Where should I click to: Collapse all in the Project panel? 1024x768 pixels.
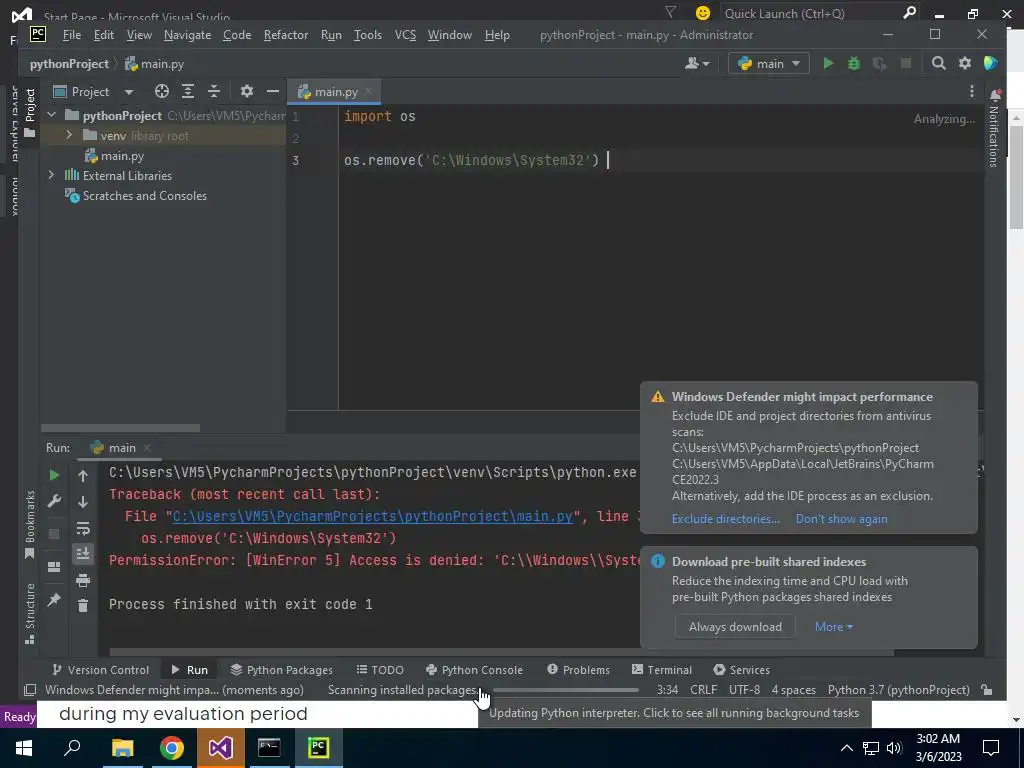[x=214, y=91]
